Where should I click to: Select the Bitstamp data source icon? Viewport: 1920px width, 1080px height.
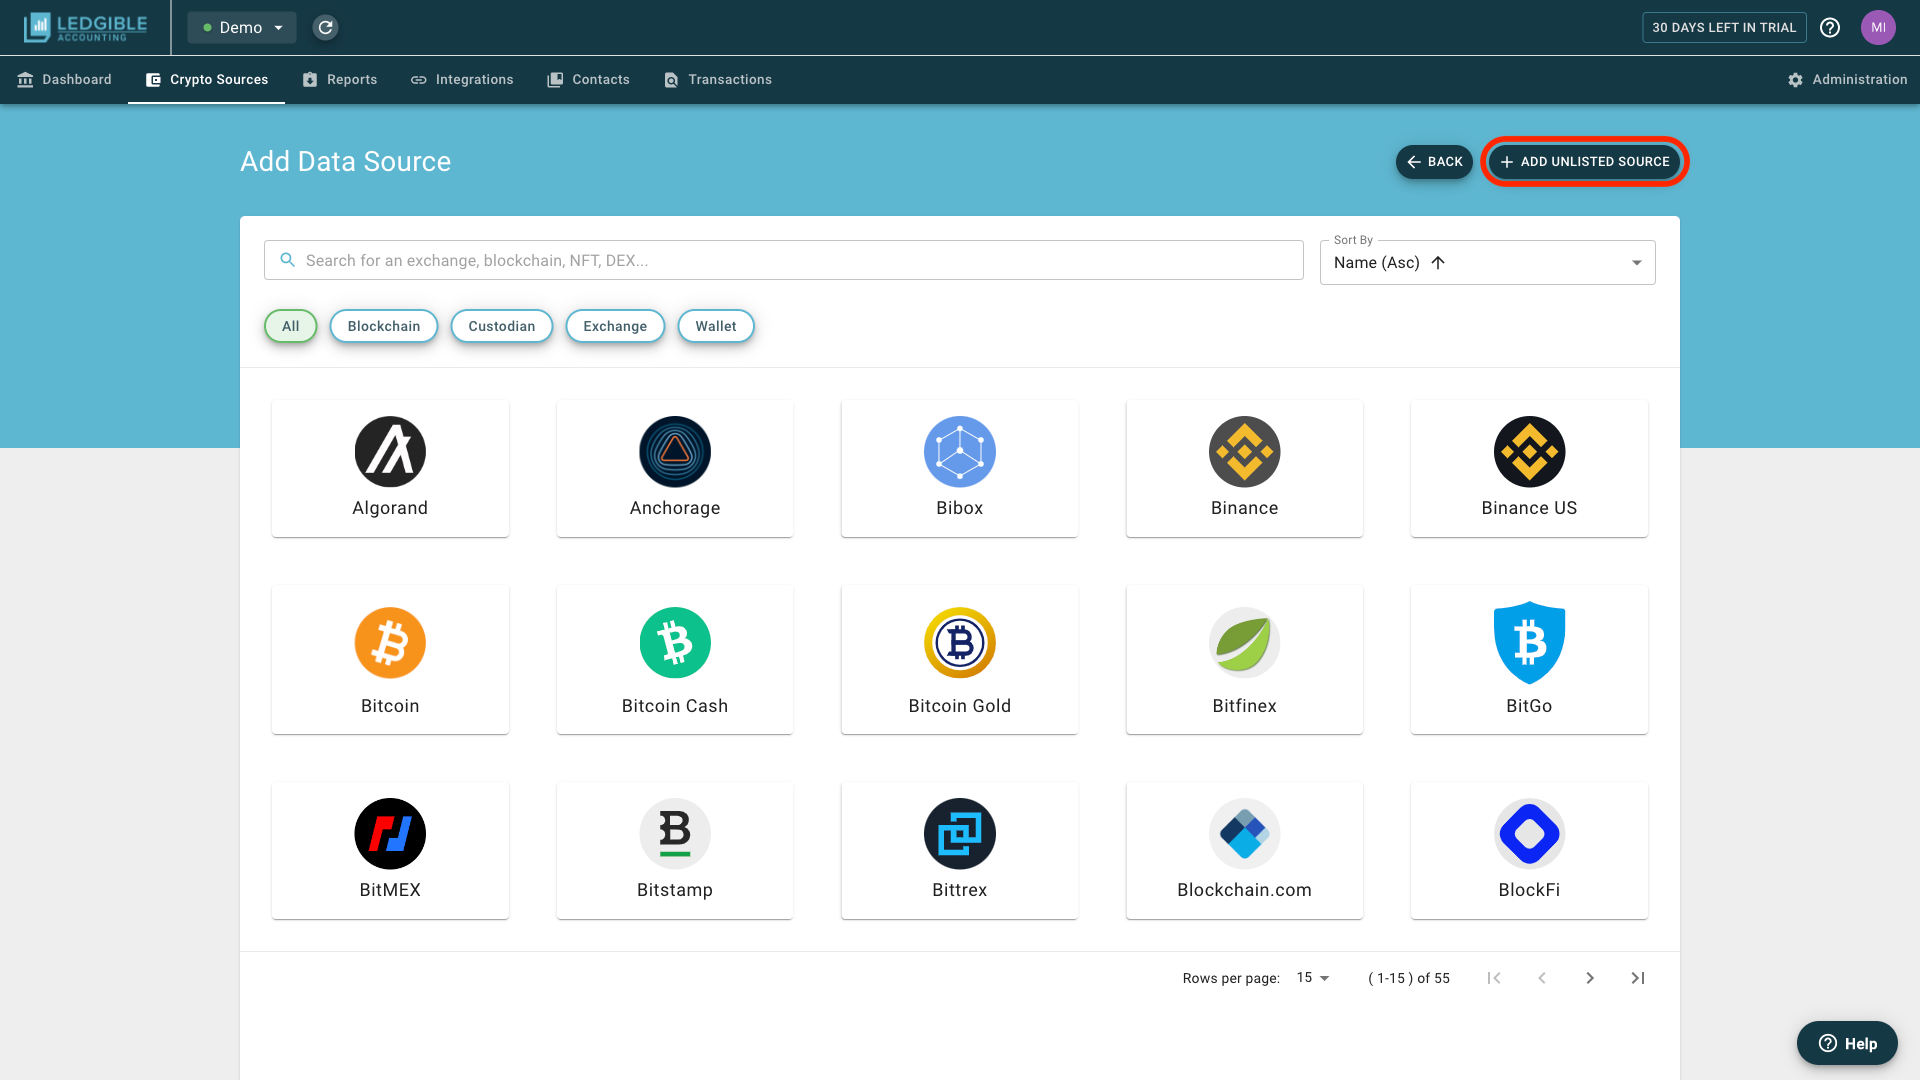(675, 834)
